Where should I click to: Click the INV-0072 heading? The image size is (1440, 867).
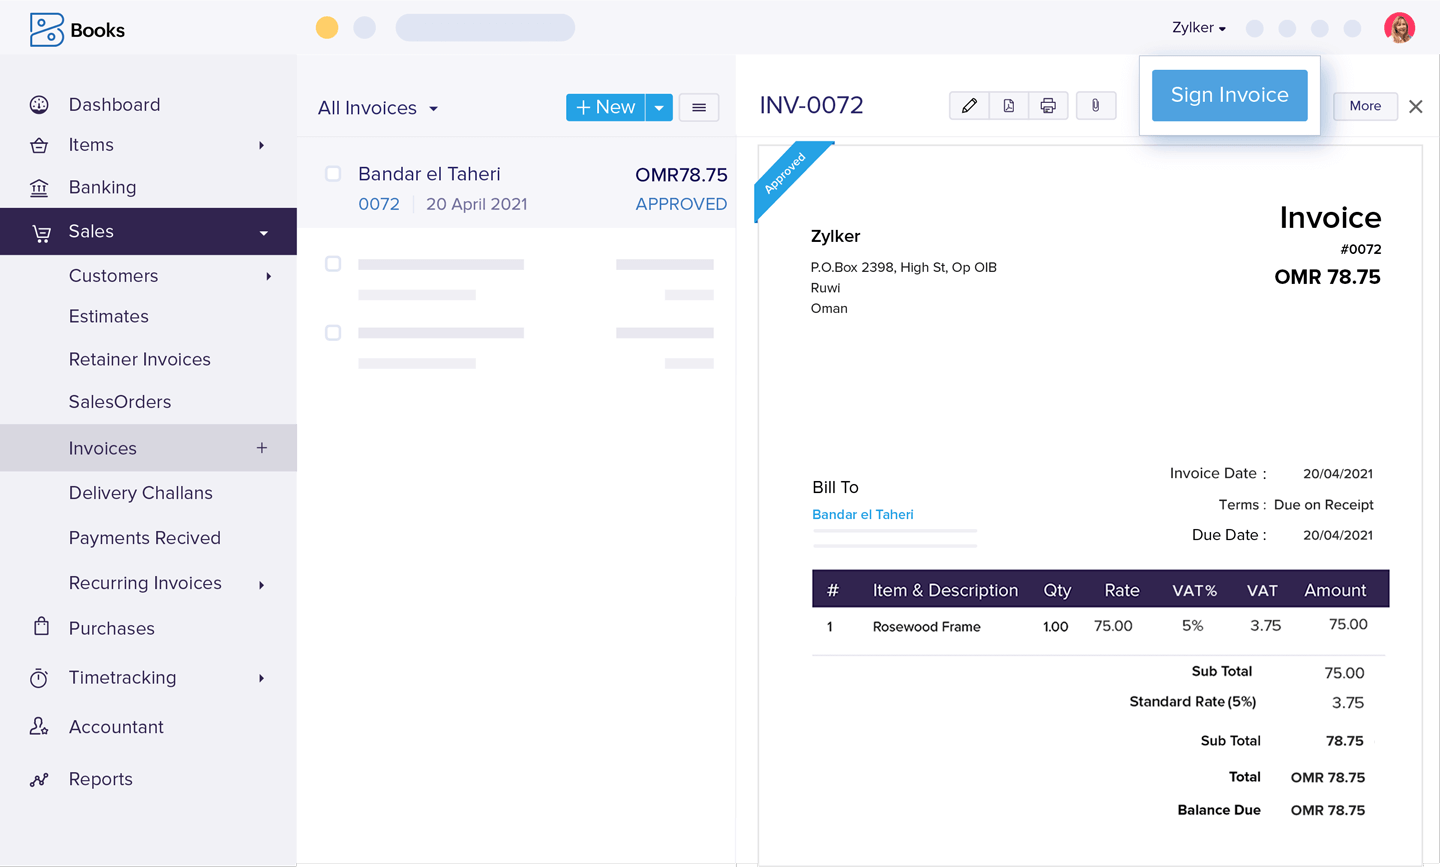point(811,106)
